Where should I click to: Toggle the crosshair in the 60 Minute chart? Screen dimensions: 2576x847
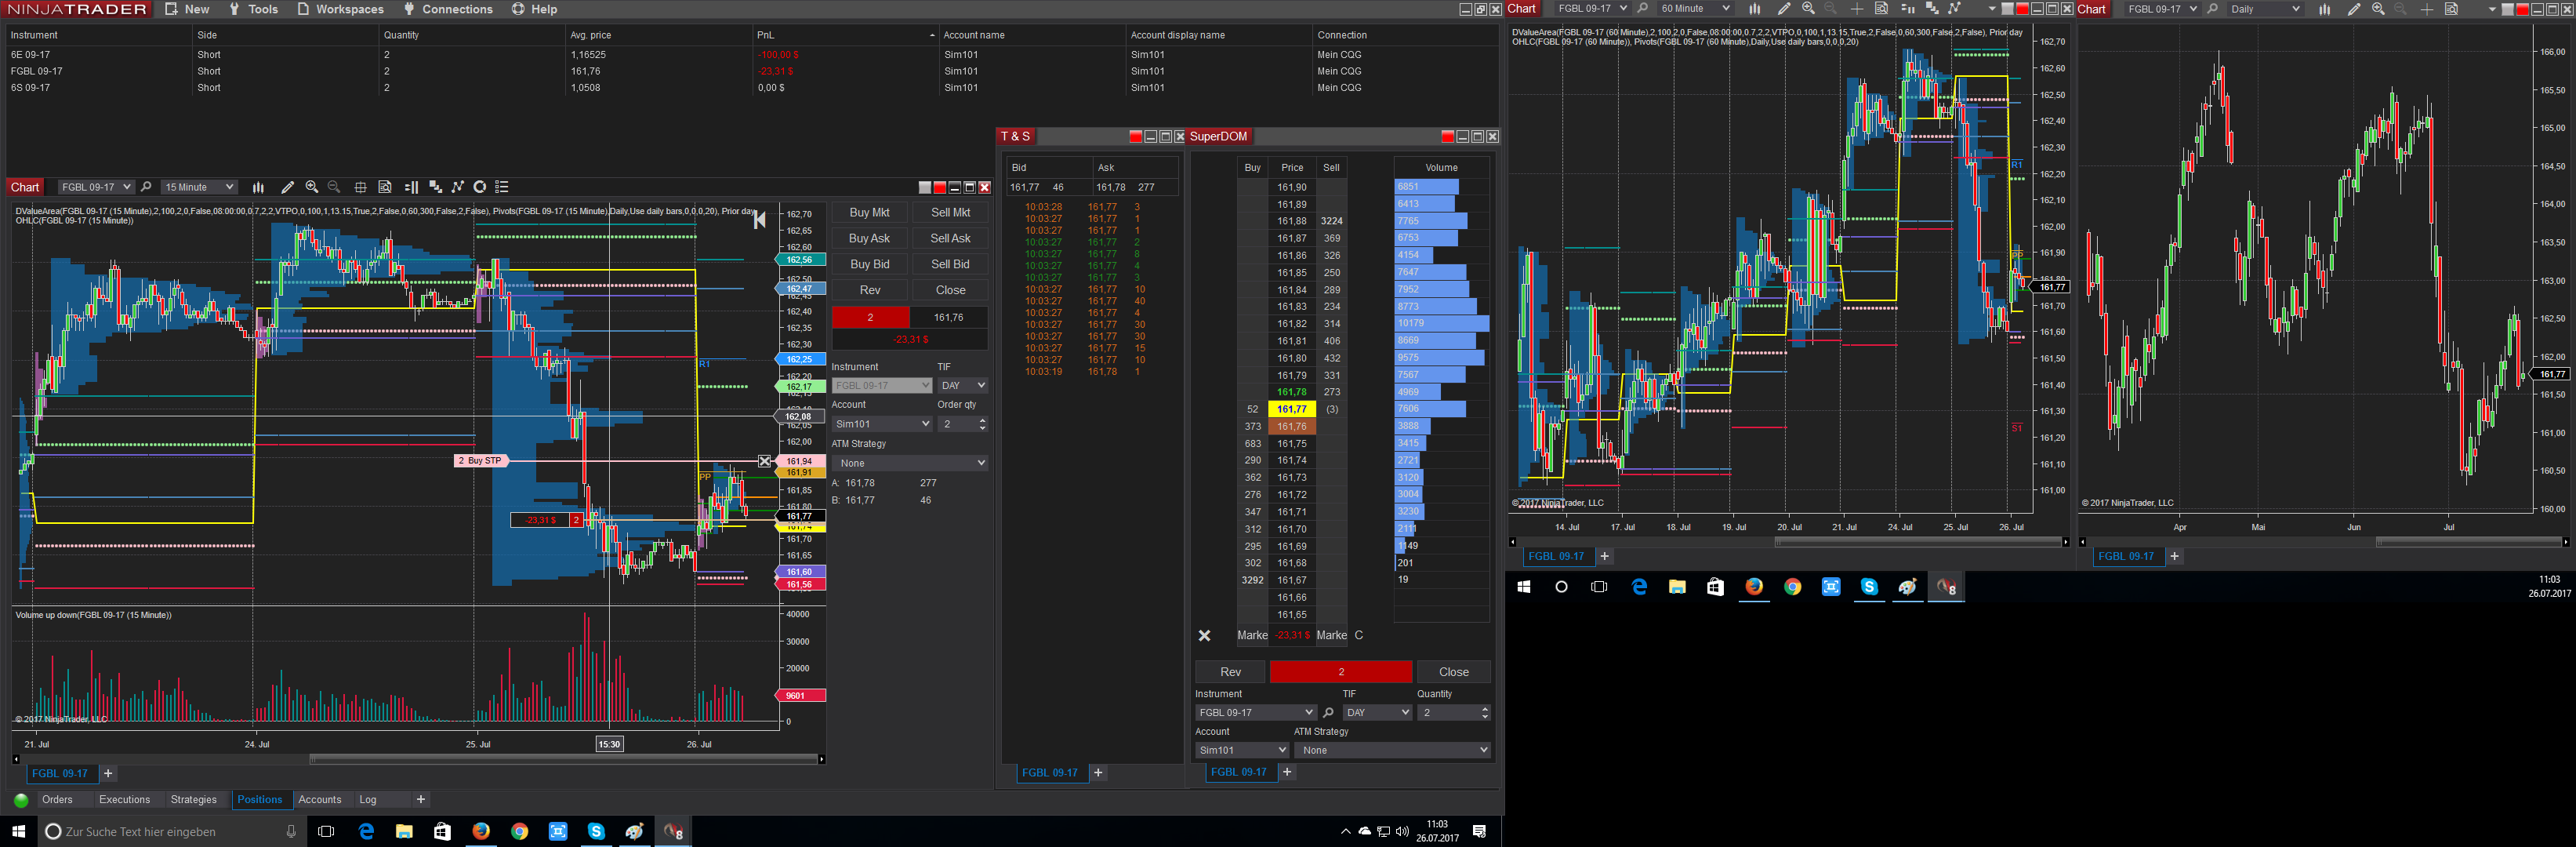coord(1856,9)
